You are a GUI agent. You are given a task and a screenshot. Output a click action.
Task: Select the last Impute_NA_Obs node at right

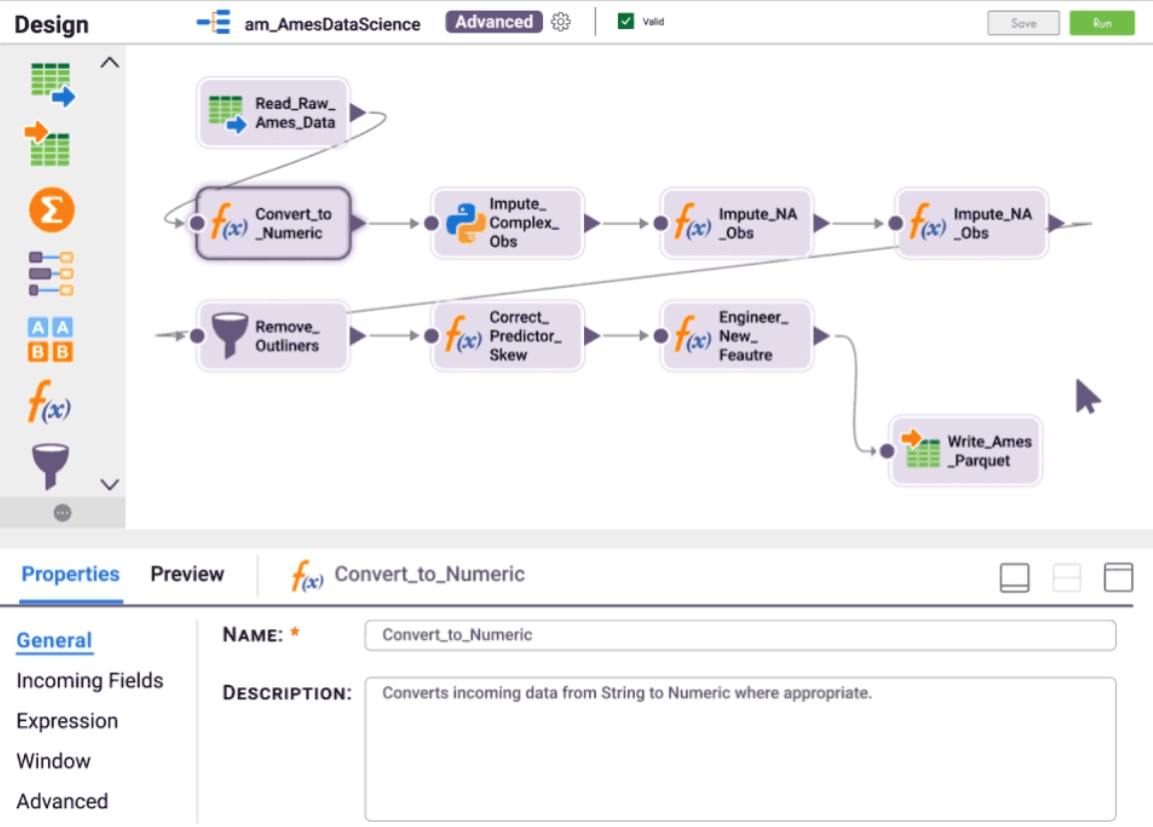971,223
